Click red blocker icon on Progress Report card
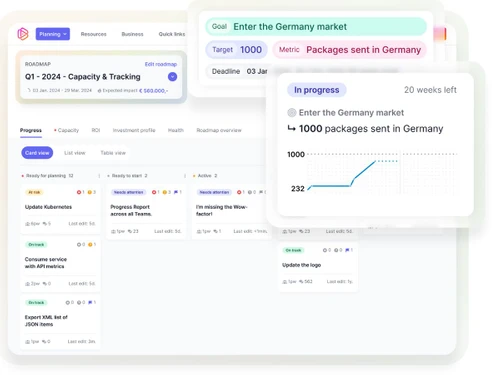500x375 pixels. tap(154, 192)
